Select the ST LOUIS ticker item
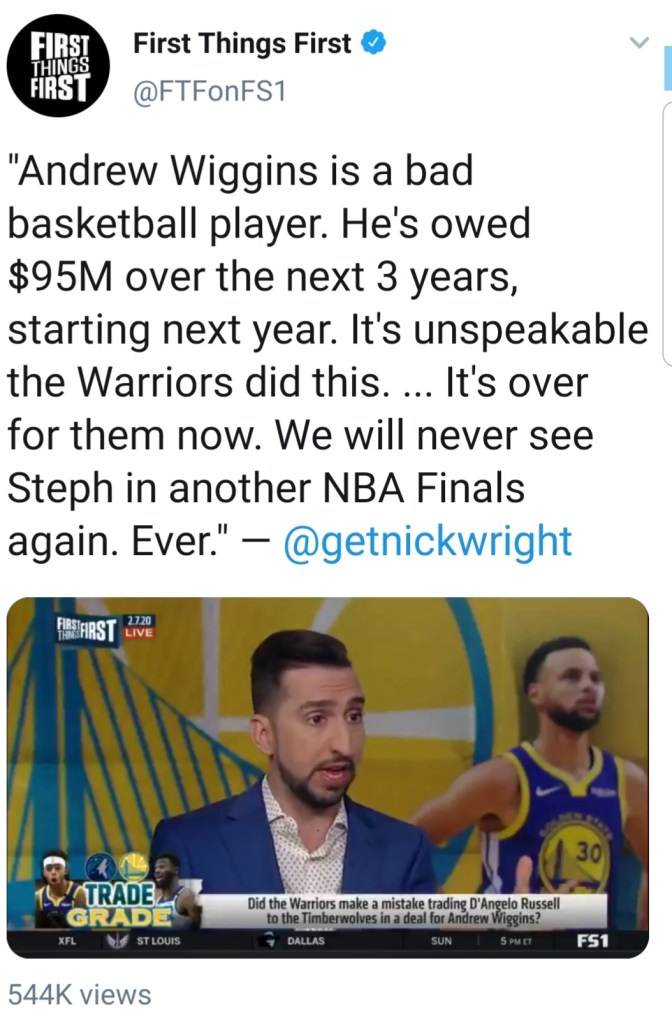 pos(157,942)
